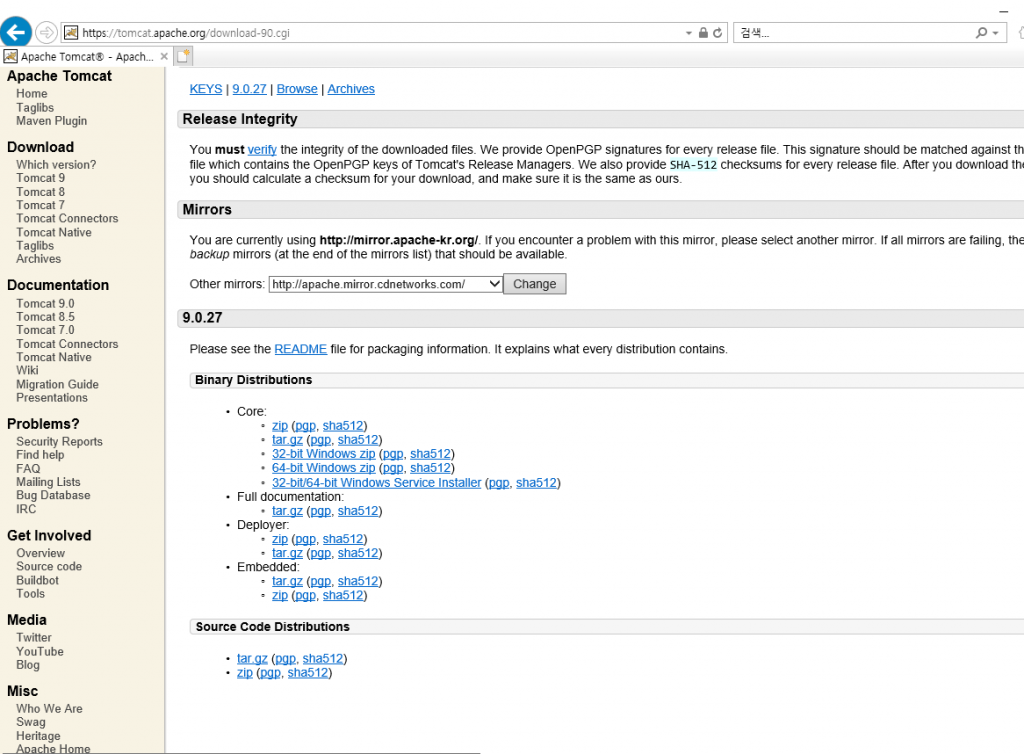Close the Apache Tomcat browser tab
Image resolution: width=1024 pixels, height=754 pixels.
click(x=164, y=56)
